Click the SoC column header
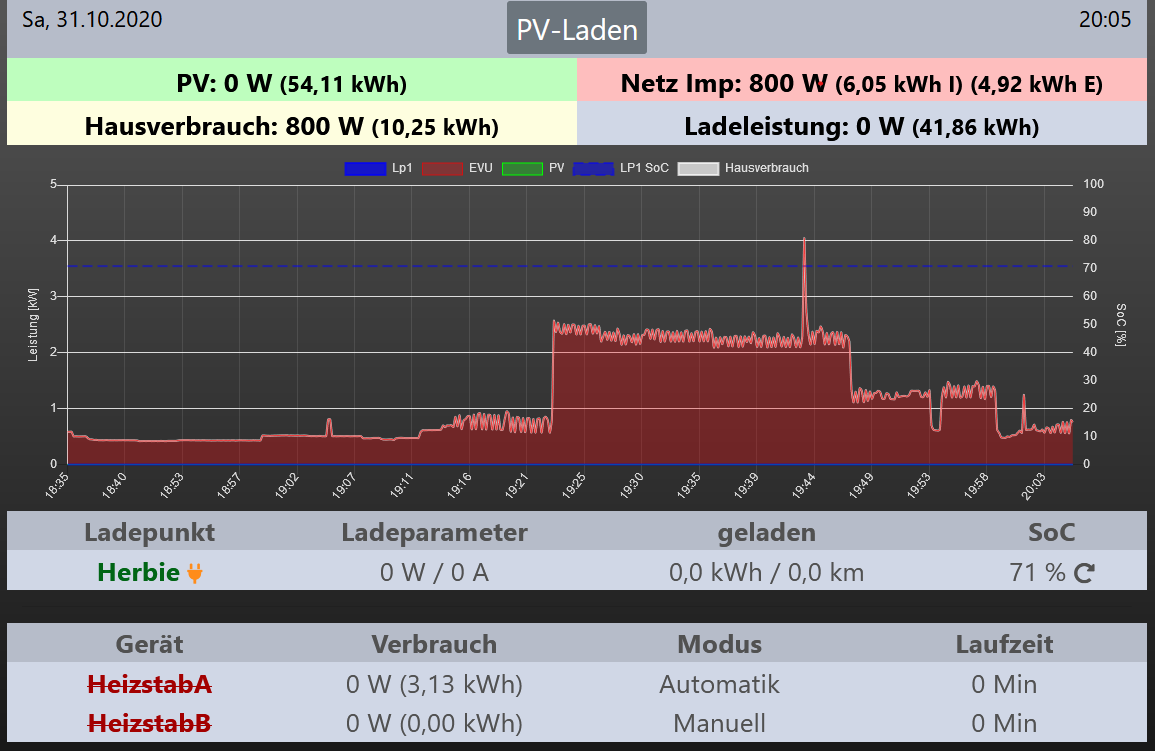This screenshot has width=1155, height=751. coord(1051,532)
